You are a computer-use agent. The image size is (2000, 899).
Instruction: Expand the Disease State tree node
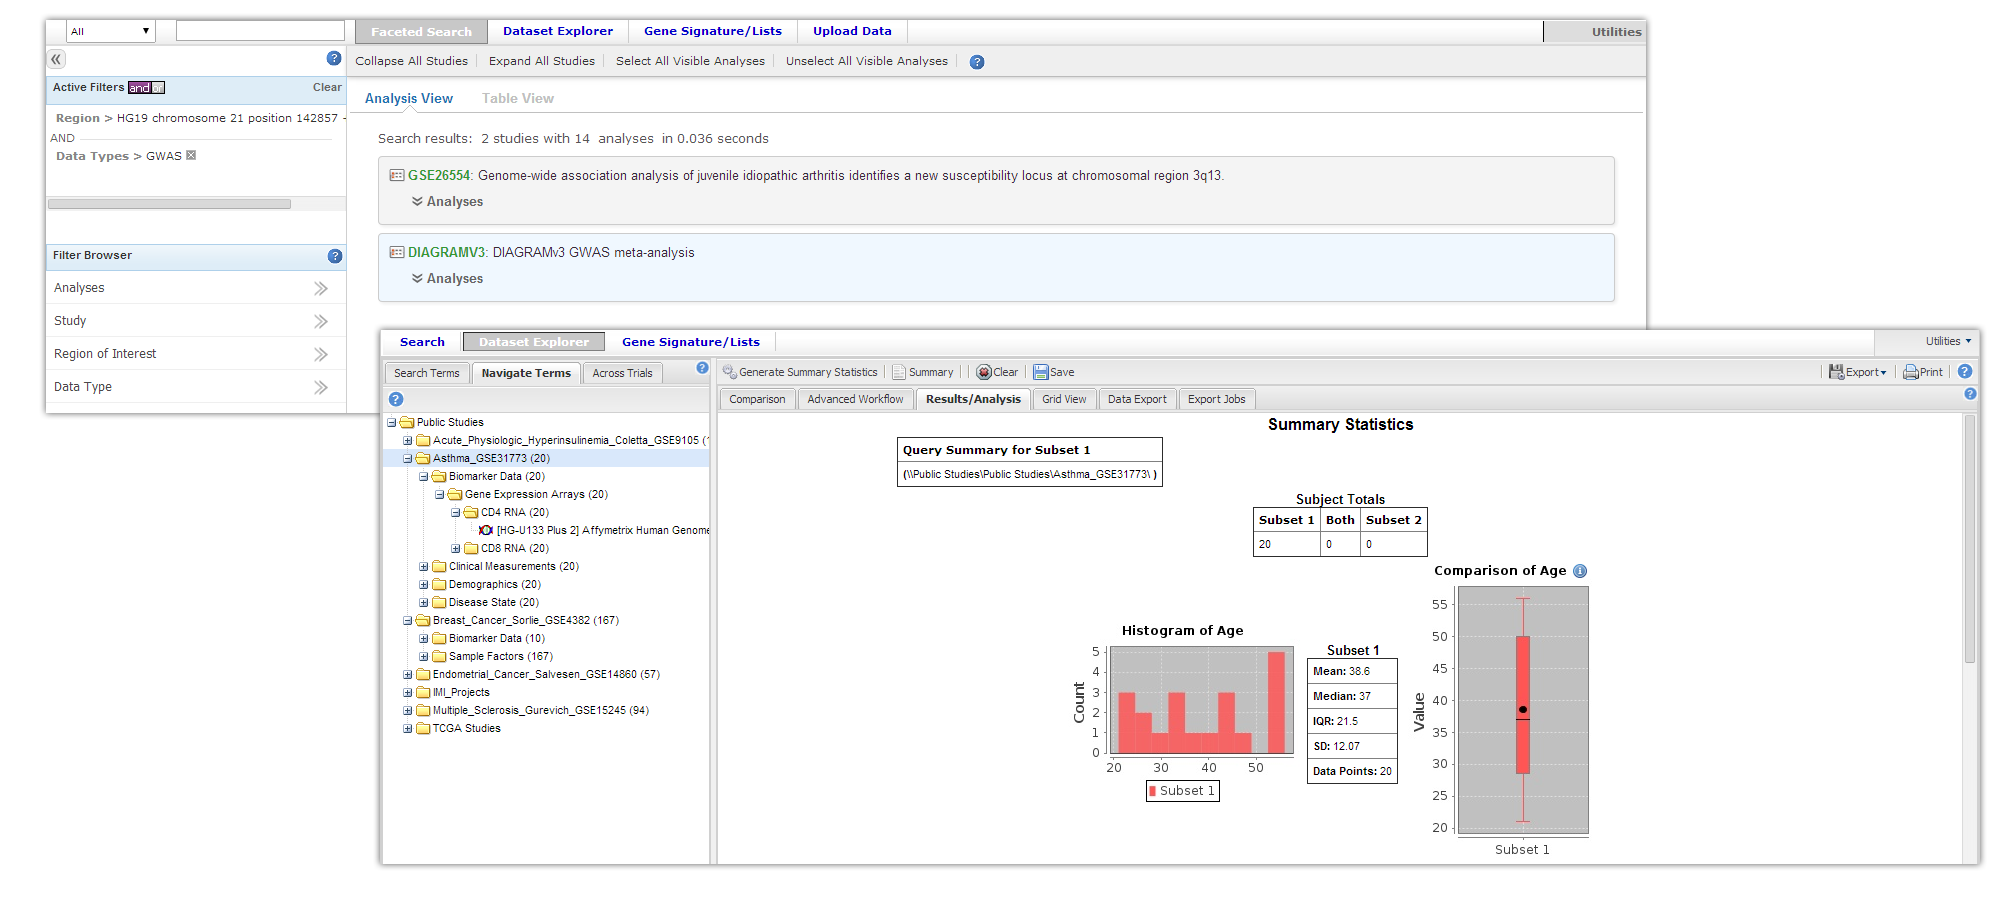point(423,602)
